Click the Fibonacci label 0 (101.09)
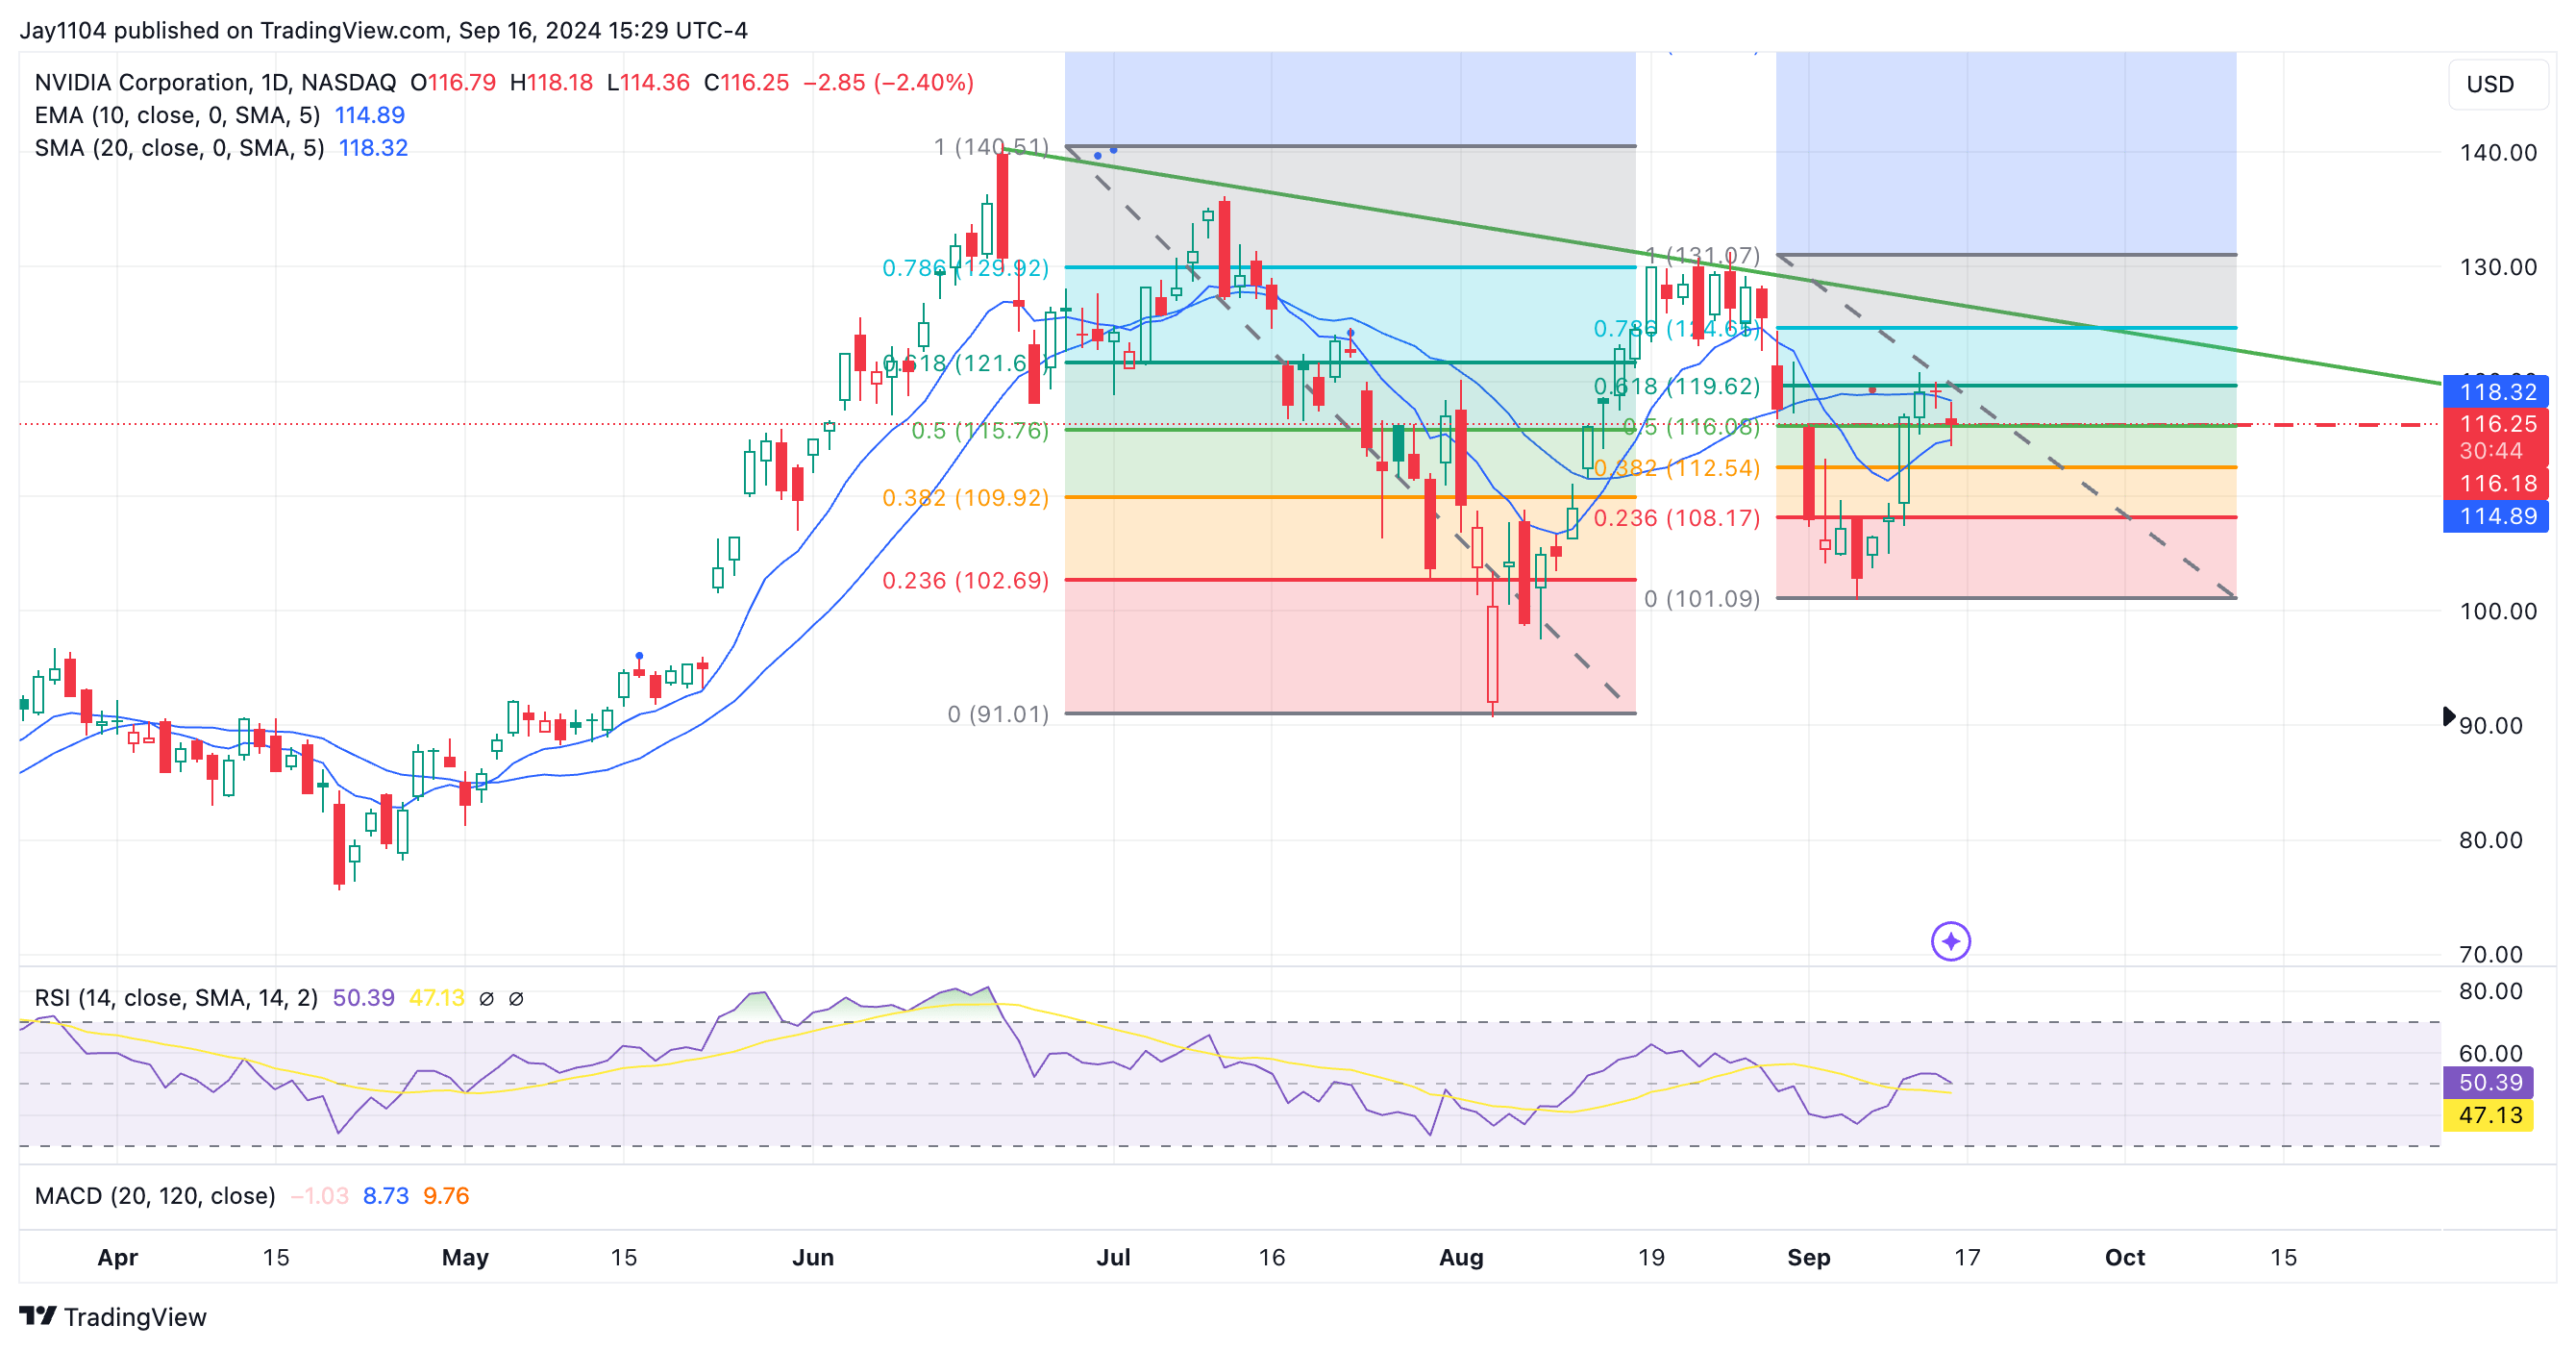The width and height of the screenshot is (2576, 1350). coord(1702,599)
